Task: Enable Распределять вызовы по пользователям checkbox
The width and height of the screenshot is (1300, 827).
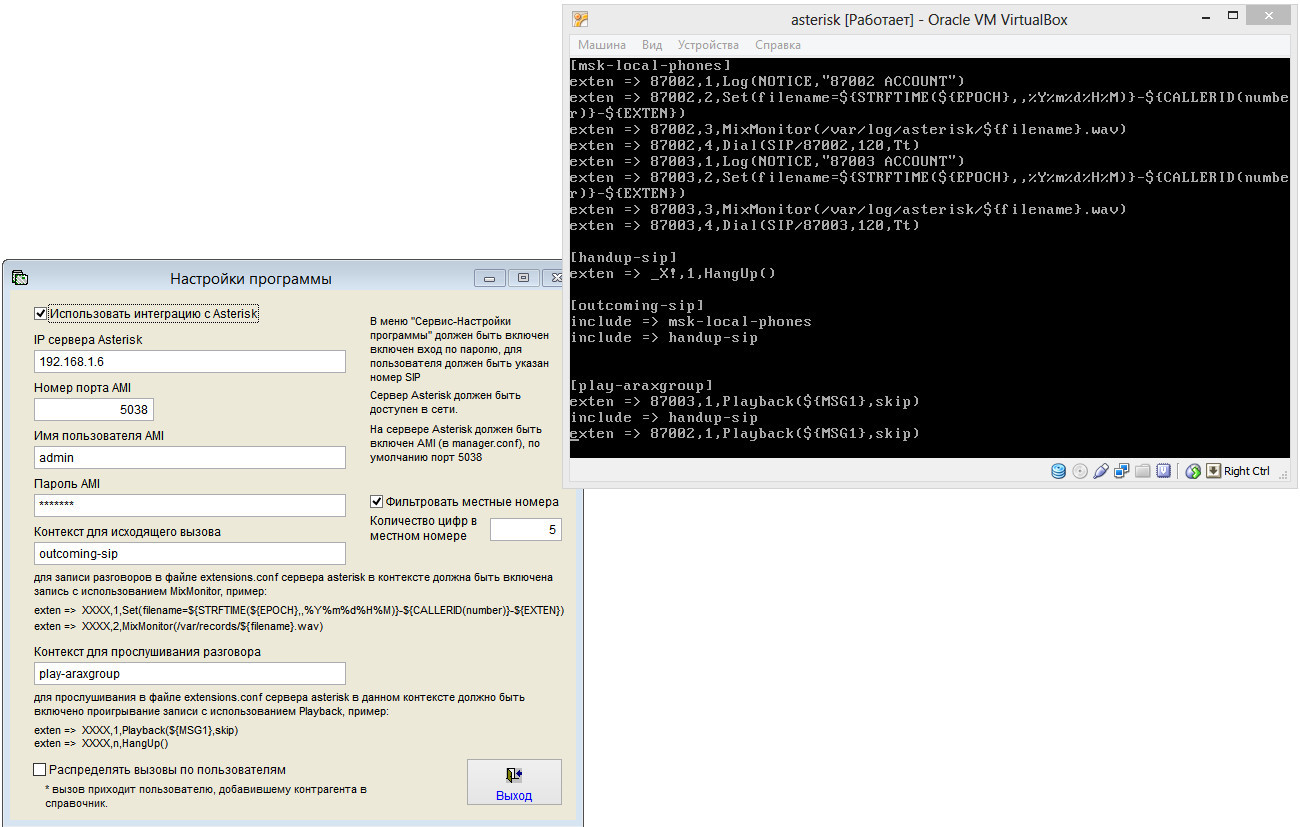Action: (x=40, y=769)
